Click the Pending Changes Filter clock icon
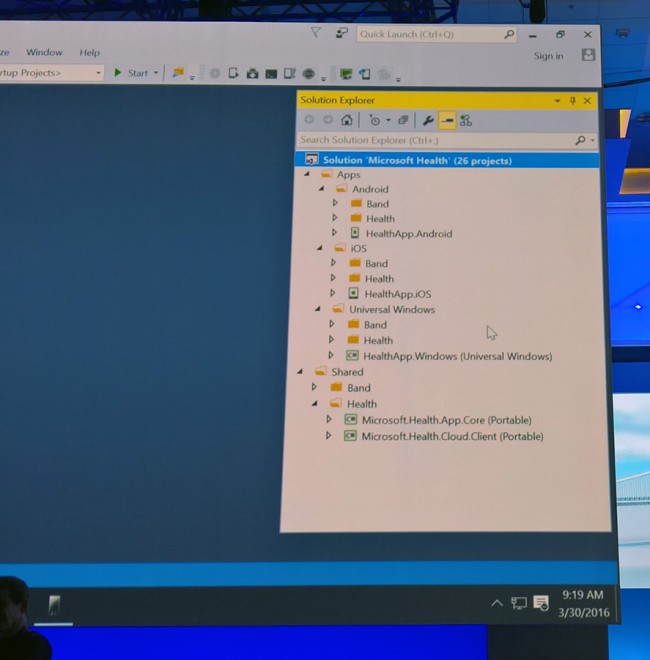 click(375, 120)
